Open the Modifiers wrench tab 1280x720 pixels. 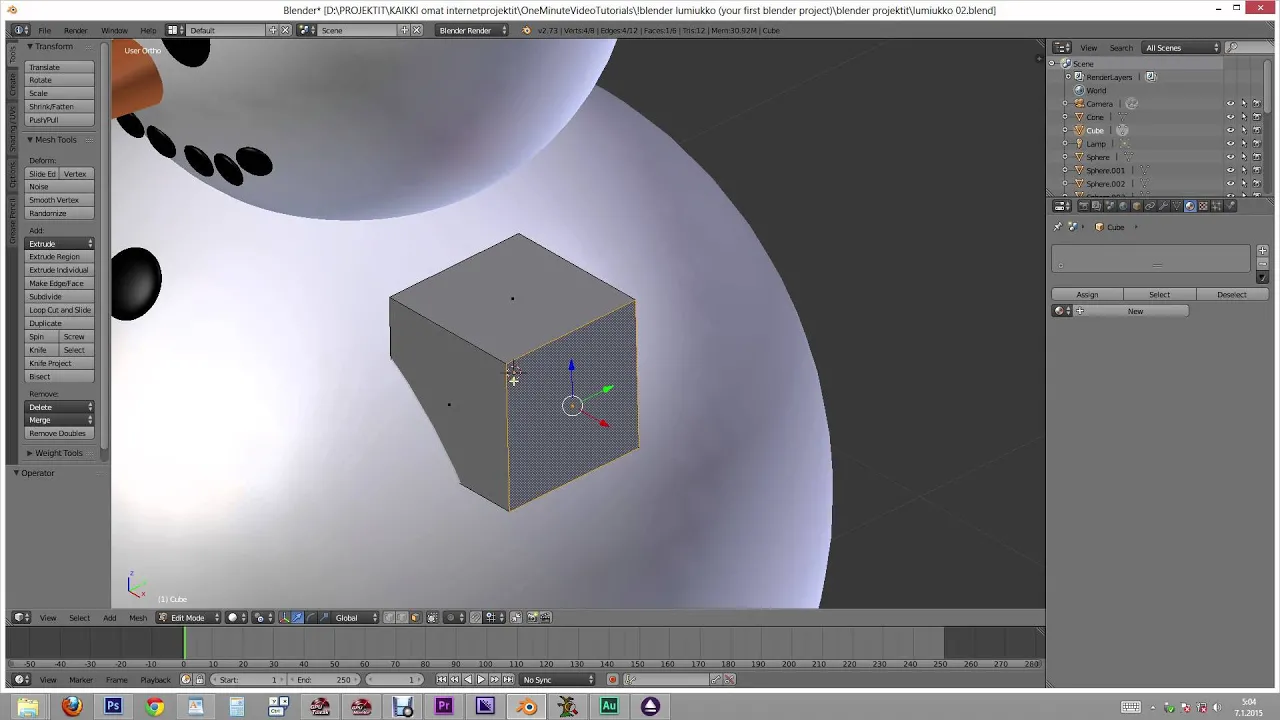coord(1163,206)
